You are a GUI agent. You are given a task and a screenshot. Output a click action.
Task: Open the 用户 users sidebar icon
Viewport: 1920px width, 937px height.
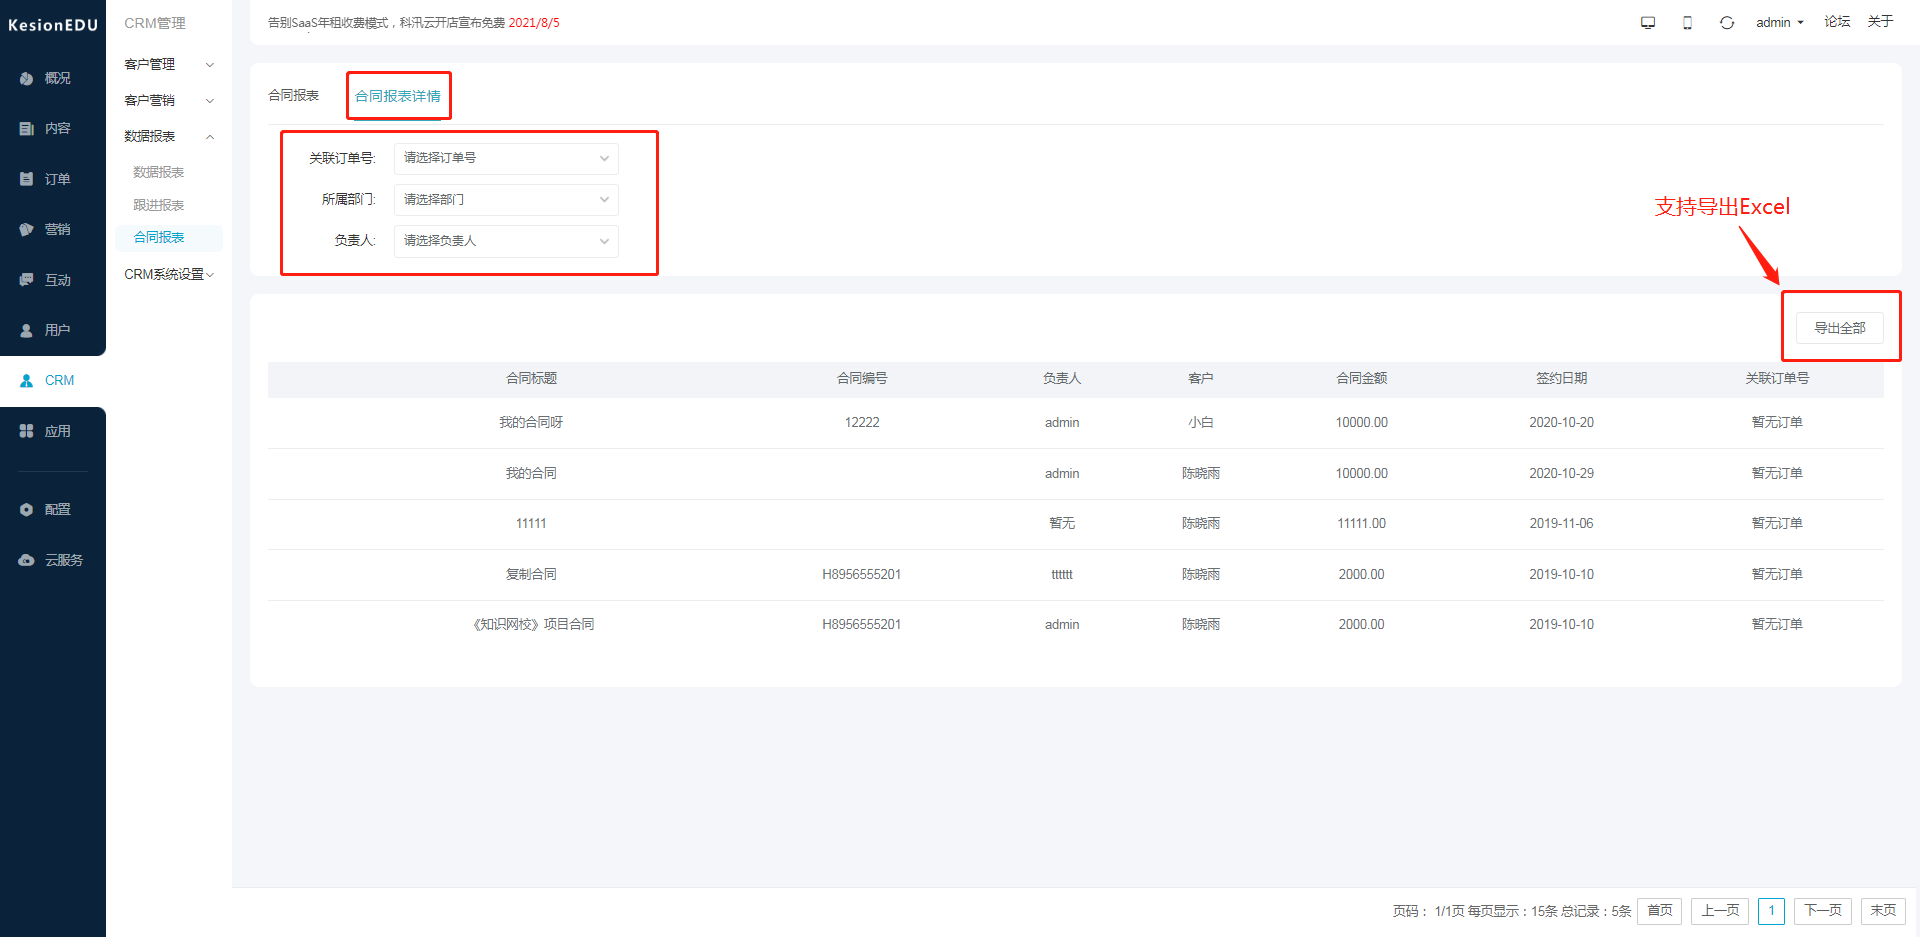[x=27, y=330]
